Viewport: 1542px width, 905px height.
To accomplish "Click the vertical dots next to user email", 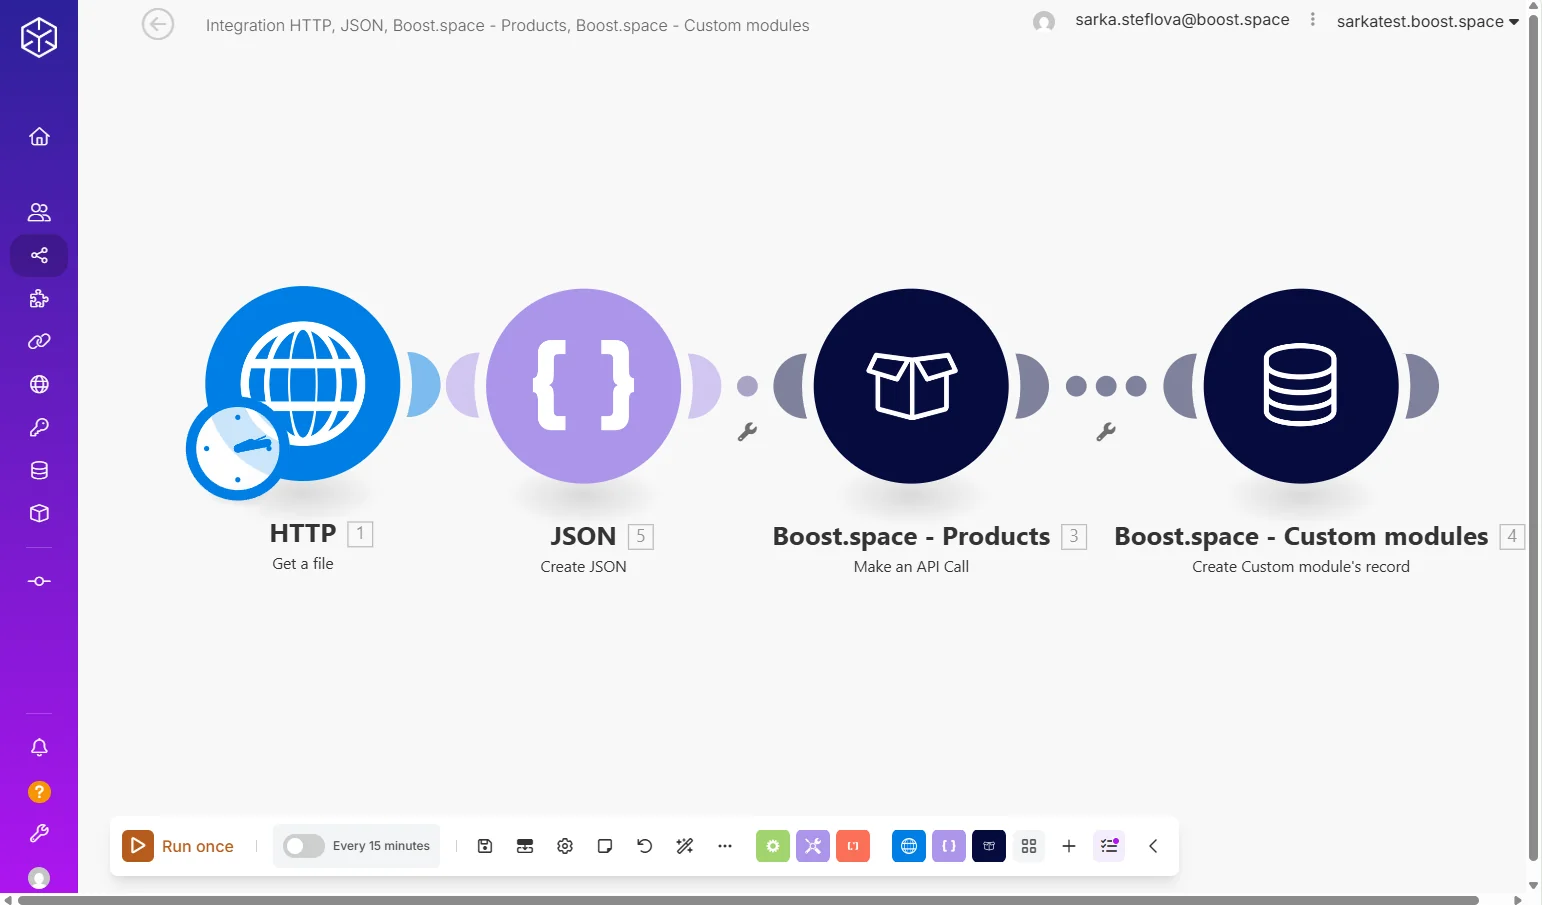I will 1313,20.
